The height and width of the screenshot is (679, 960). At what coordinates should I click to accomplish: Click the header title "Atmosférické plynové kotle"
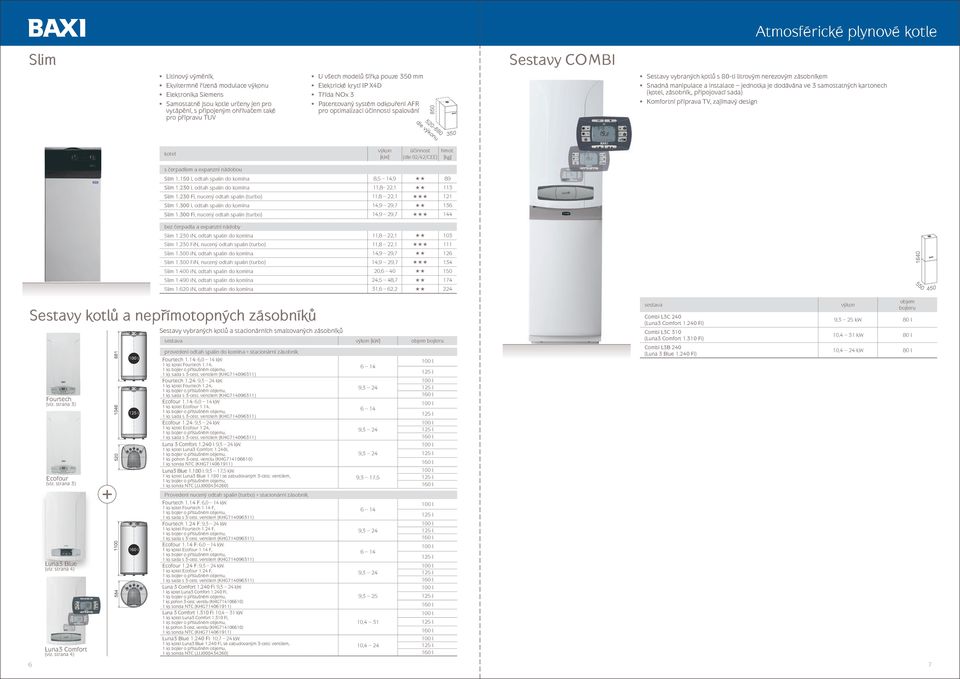tap(846, 31)
